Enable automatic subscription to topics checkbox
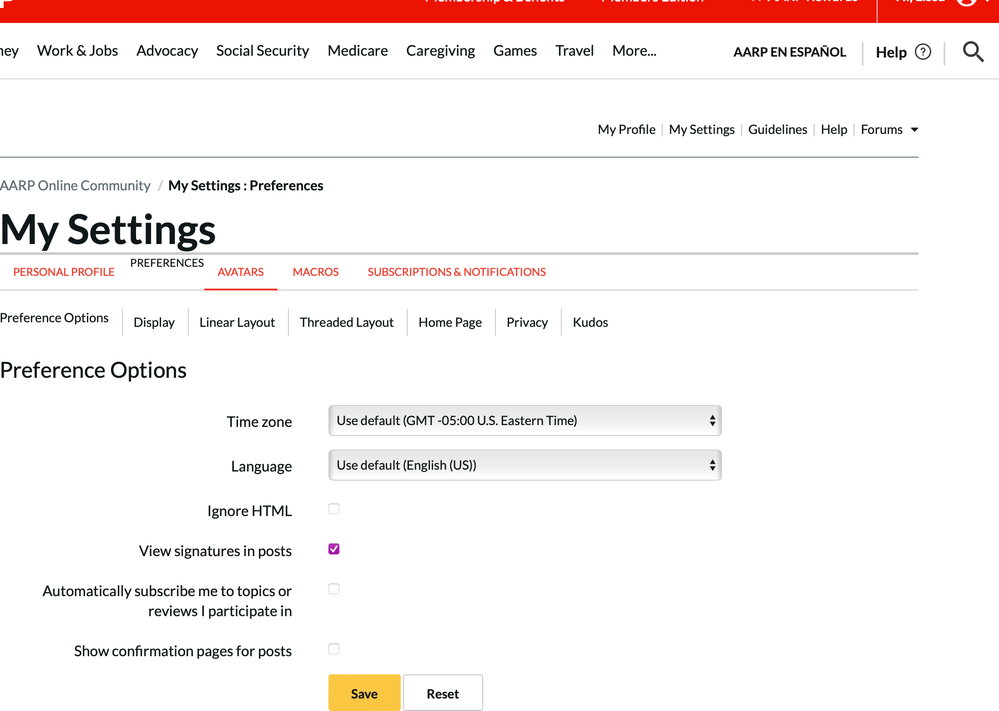This screenshot has height=711, width=999. [334, 589]
